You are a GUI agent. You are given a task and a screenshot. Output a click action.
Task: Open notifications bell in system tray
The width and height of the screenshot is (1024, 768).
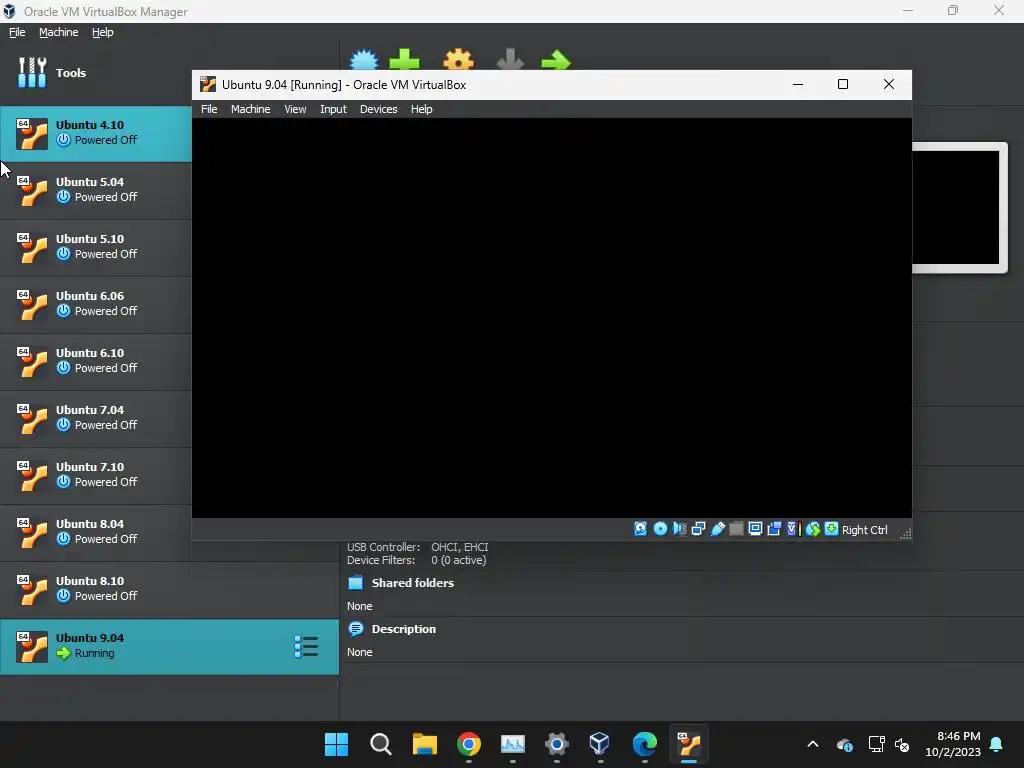(x=997, y=744)
